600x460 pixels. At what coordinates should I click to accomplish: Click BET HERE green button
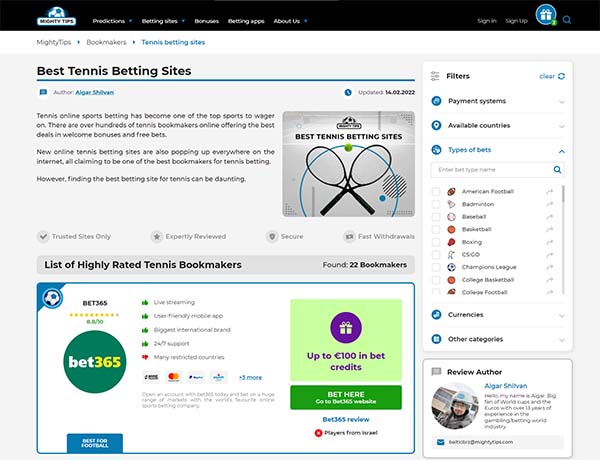[x=346, y=397]
